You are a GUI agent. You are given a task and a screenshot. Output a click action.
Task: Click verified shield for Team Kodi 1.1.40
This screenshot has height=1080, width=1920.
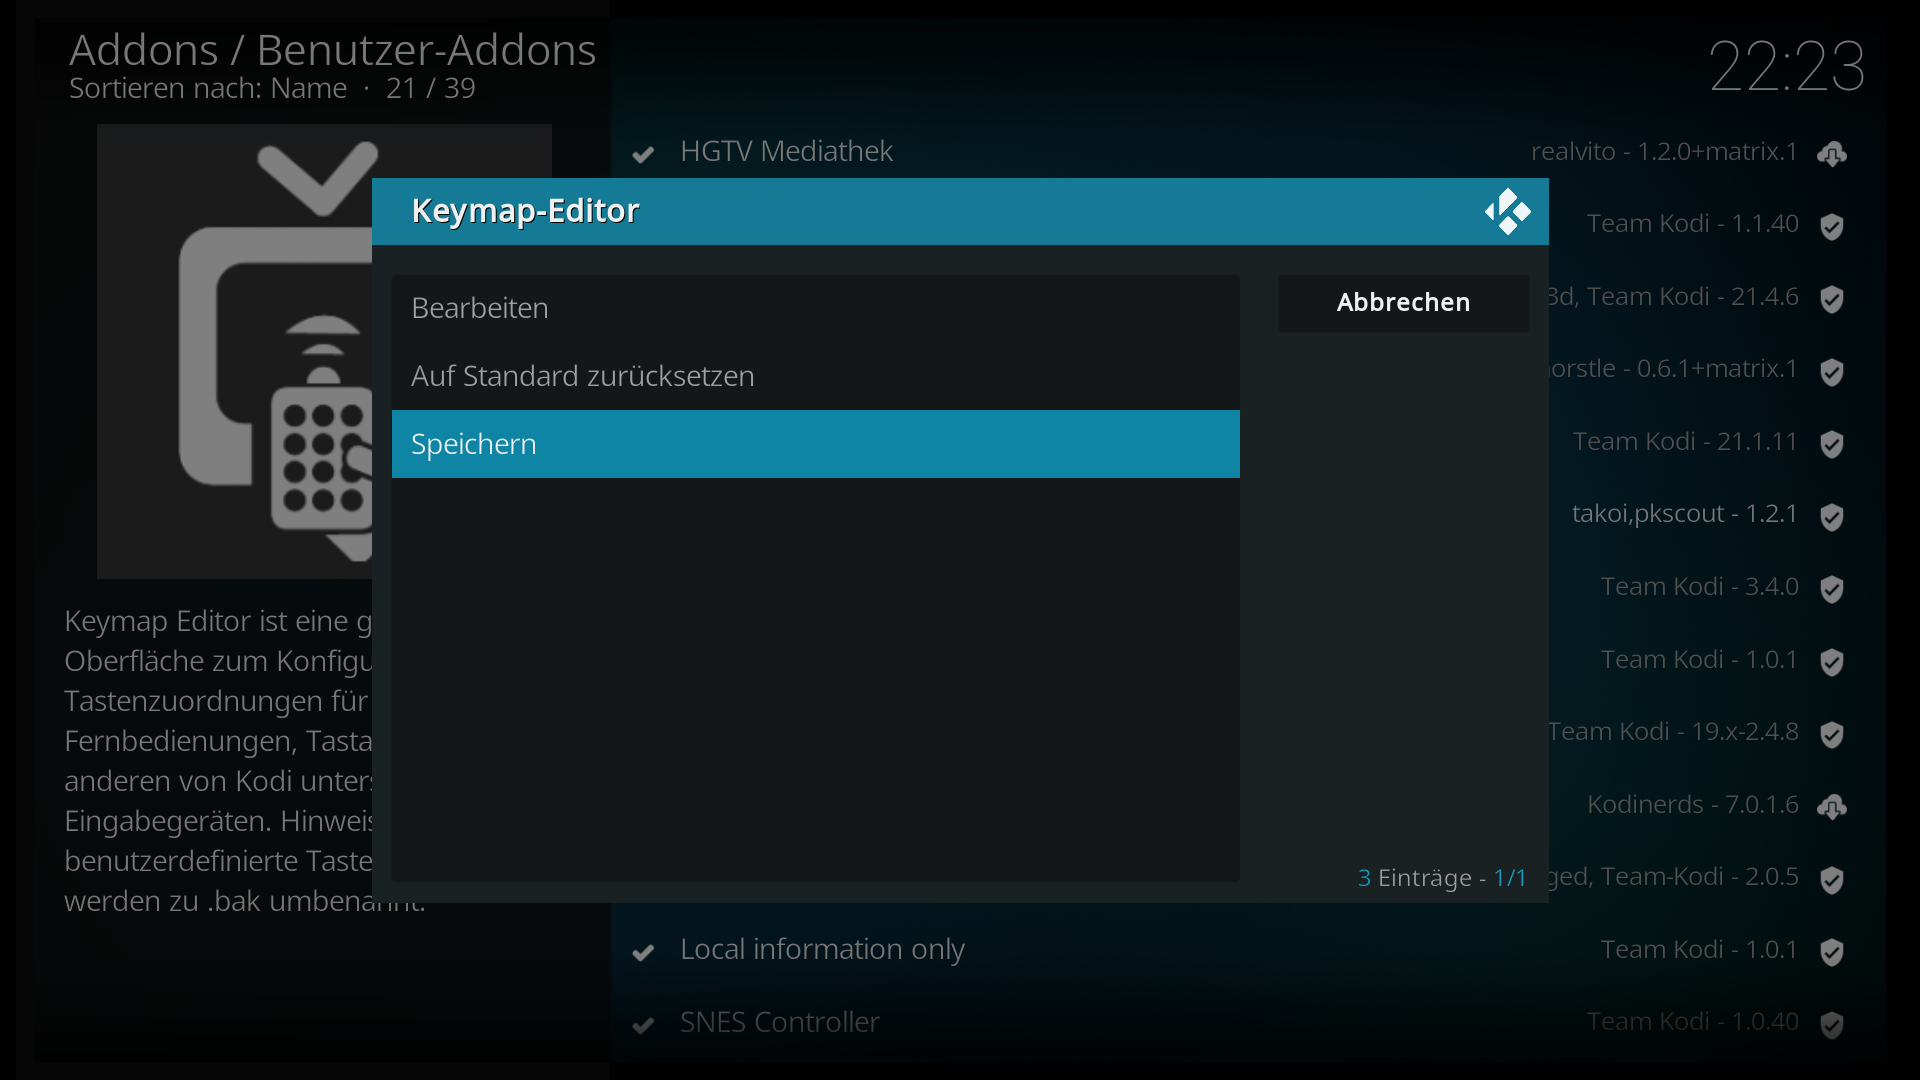1832,227
